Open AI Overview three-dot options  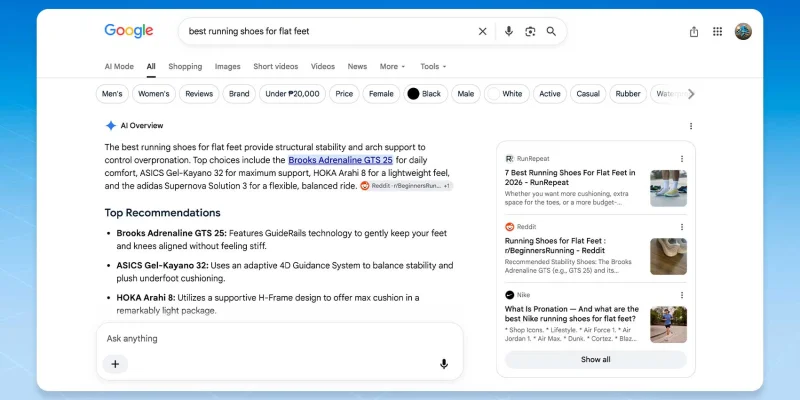click(x=691, y=126)
